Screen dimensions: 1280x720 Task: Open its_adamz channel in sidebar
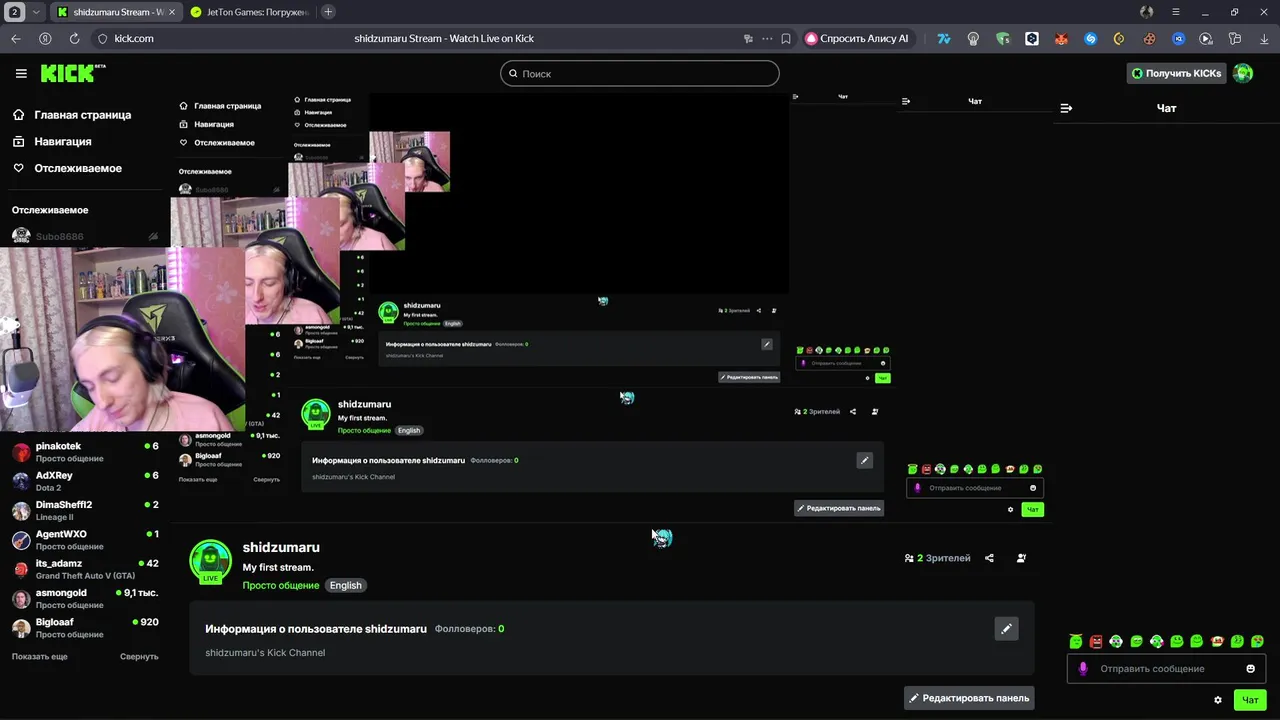click(85, 569)
